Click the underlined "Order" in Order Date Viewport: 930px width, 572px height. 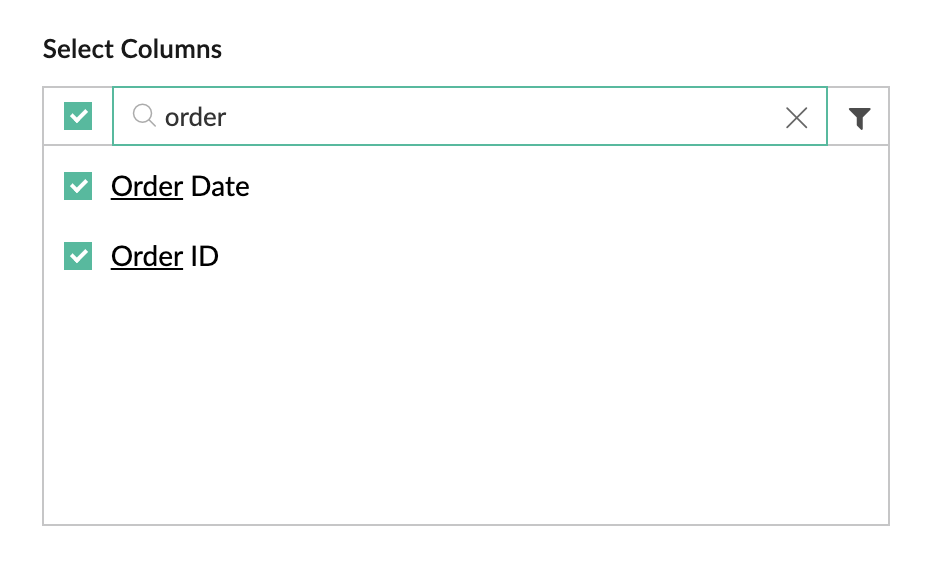tap(147, 186)
